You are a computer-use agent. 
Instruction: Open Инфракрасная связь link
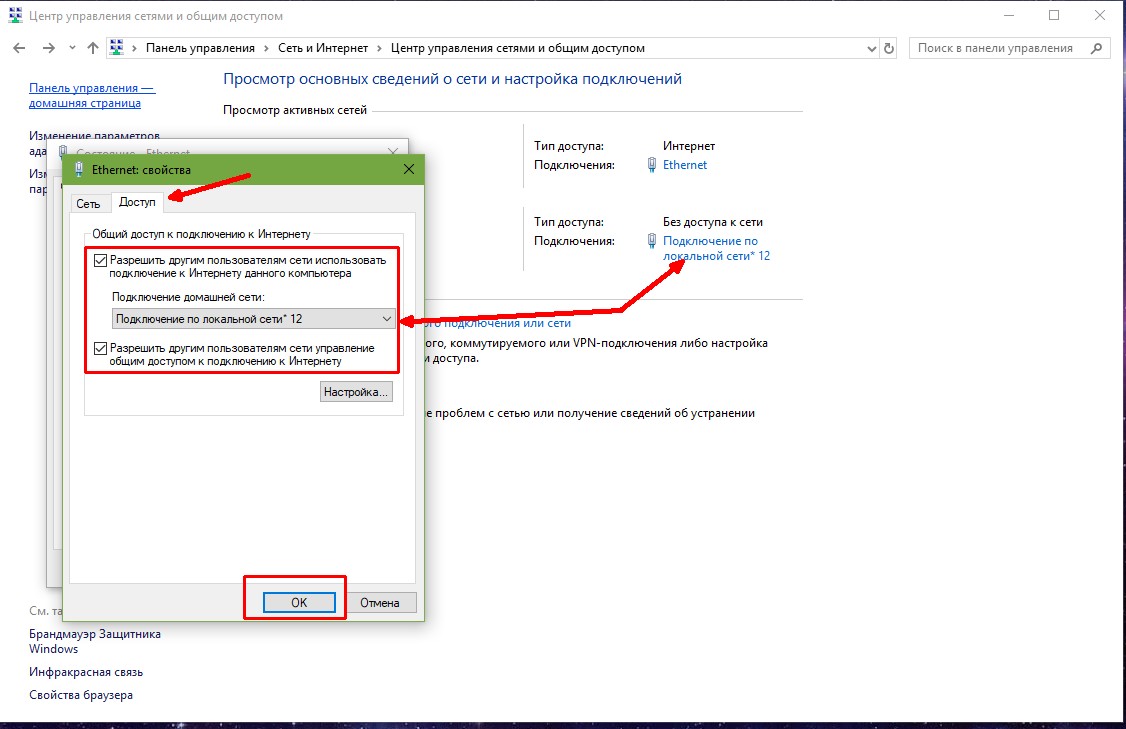click(x=86, y=672)
